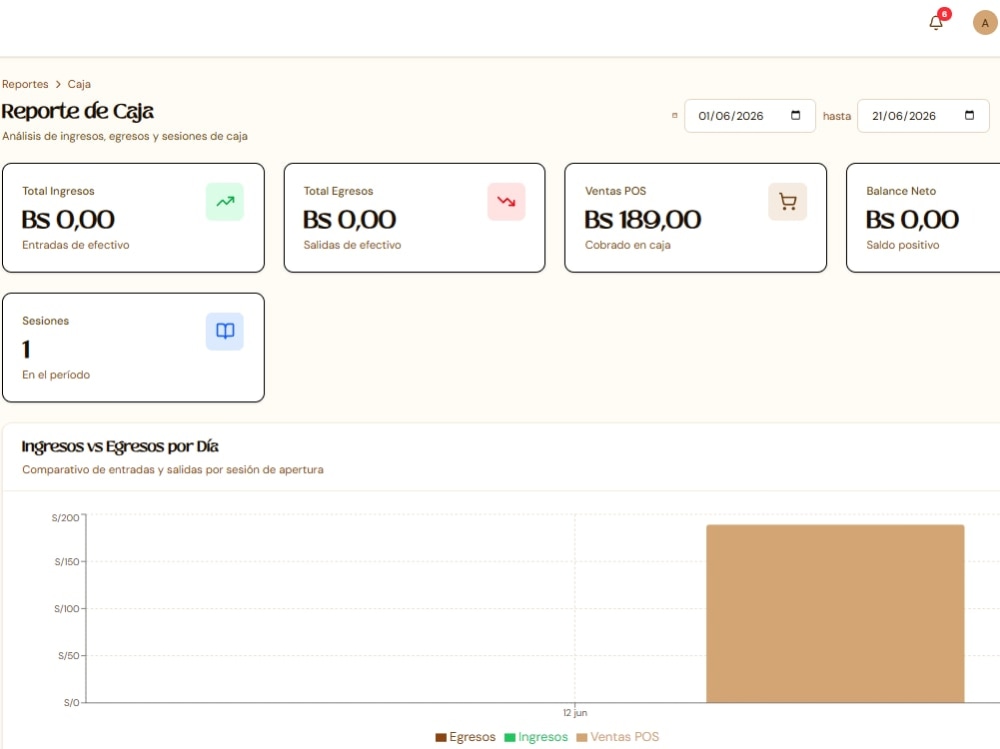Click 'En el período' caption
The width and height of the screenshot is (1000, 749).
56,374
